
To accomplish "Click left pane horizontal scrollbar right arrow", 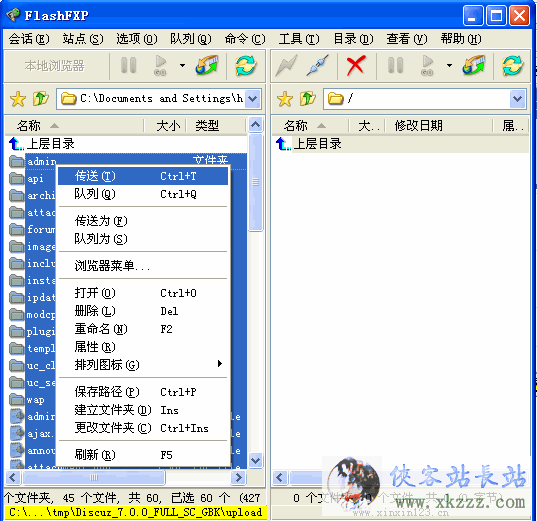I will tap(239, 477).
